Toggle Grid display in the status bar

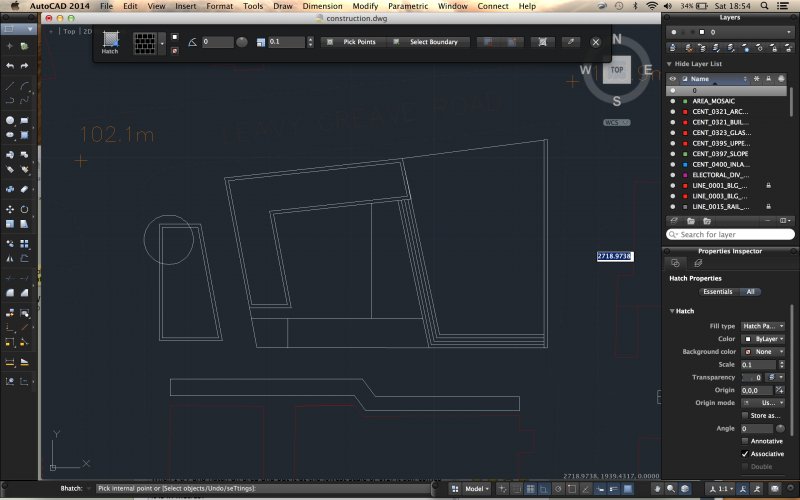coord(531,488)
